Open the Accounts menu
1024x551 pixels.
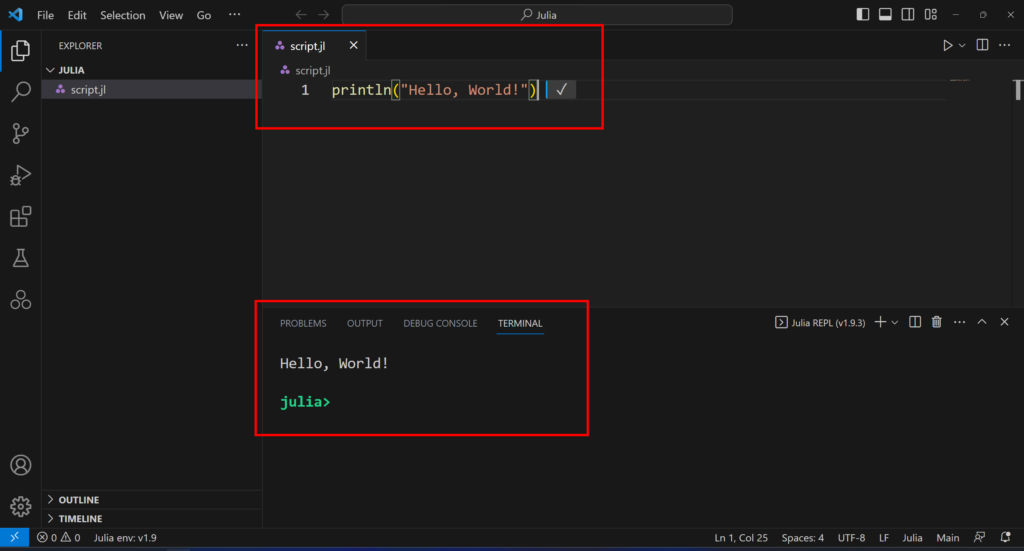(20, 465)
